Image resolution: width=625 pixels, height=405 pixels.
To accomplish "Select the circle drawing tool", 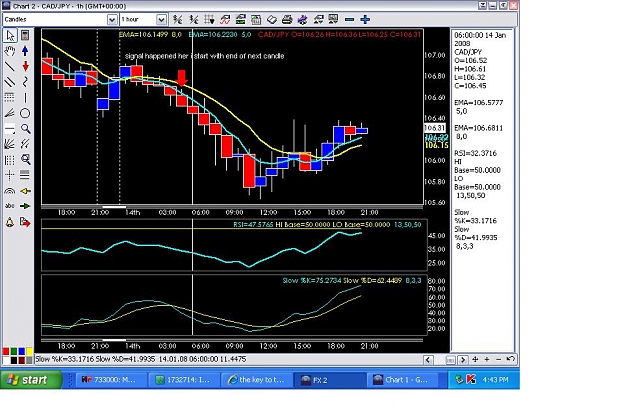I will pos(25,113).
